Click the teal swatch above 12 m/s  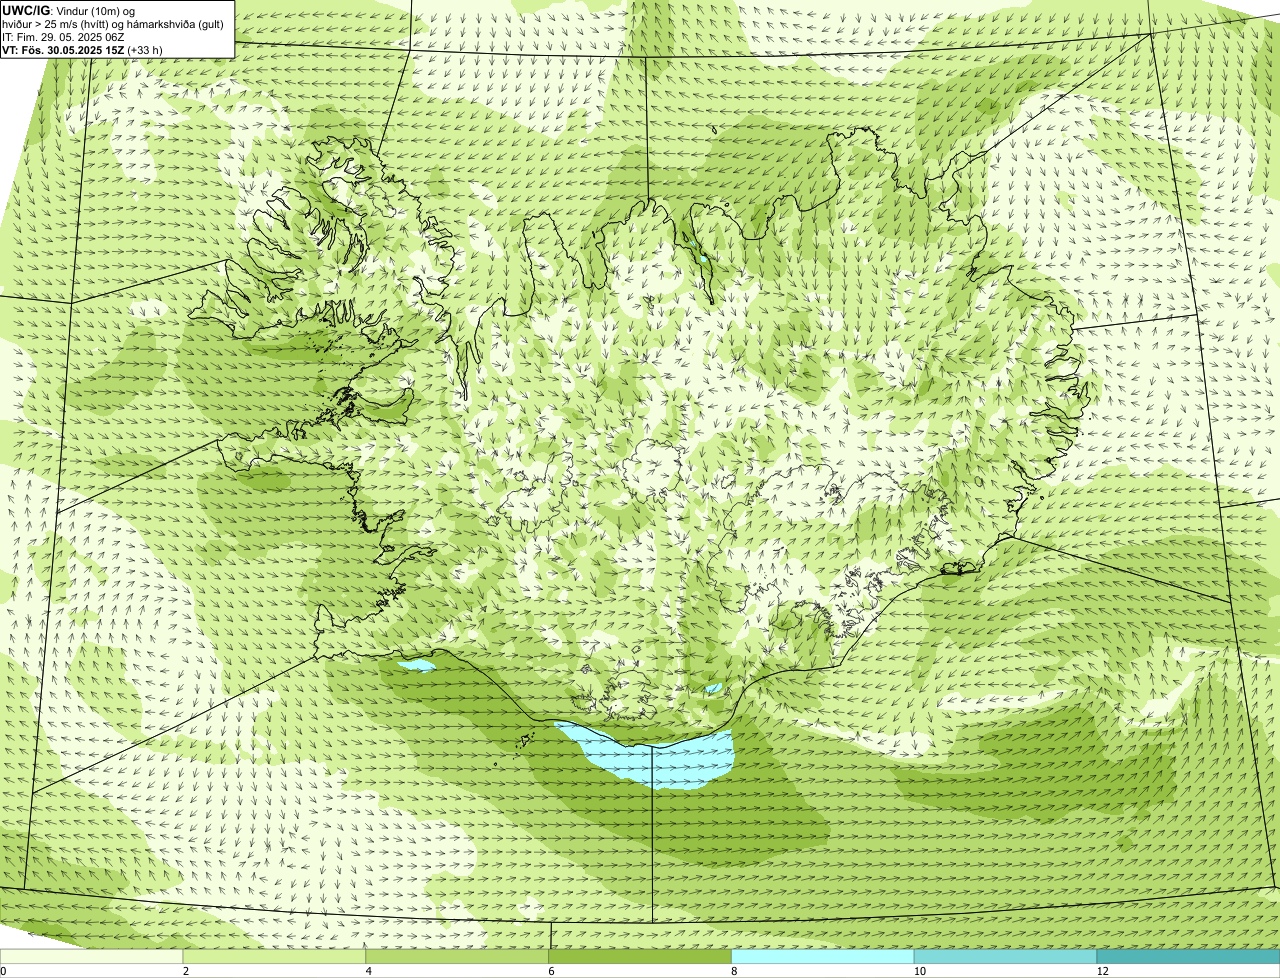pos(1188,956)
